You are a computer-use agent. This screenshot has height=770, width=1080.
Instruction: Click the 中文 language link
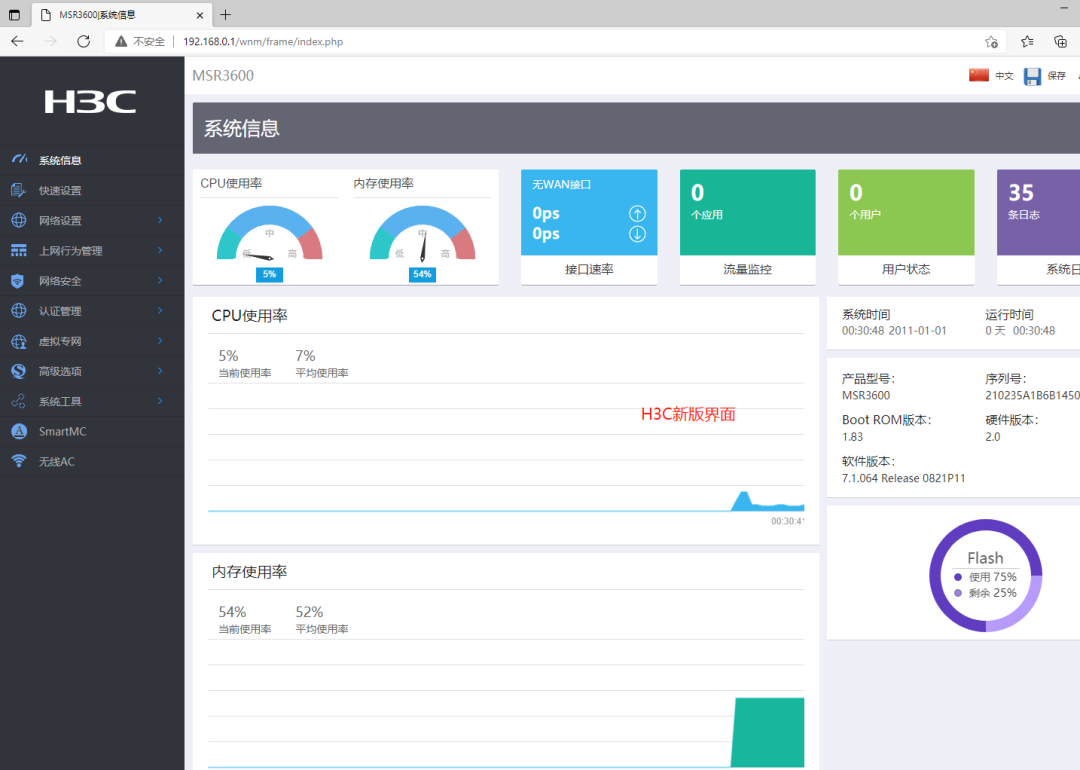(1004, 76)
